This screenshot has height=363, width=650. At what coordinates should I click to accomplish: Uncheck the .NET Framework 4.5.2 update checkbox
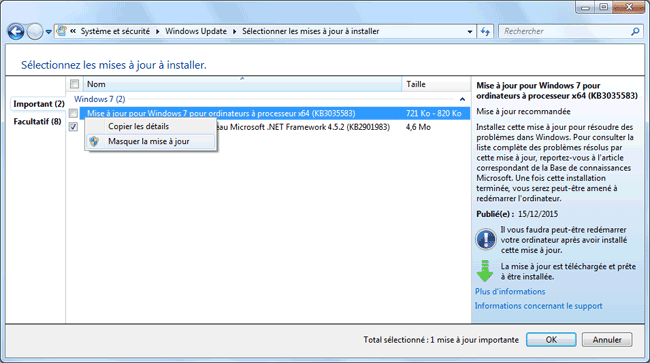[x=73, y=127]
